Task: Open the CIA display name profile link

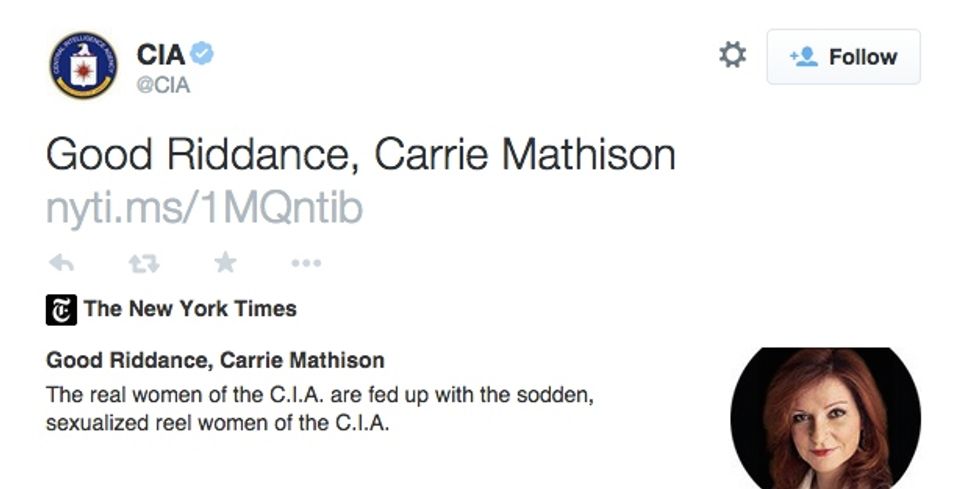Action: [160, 56]
